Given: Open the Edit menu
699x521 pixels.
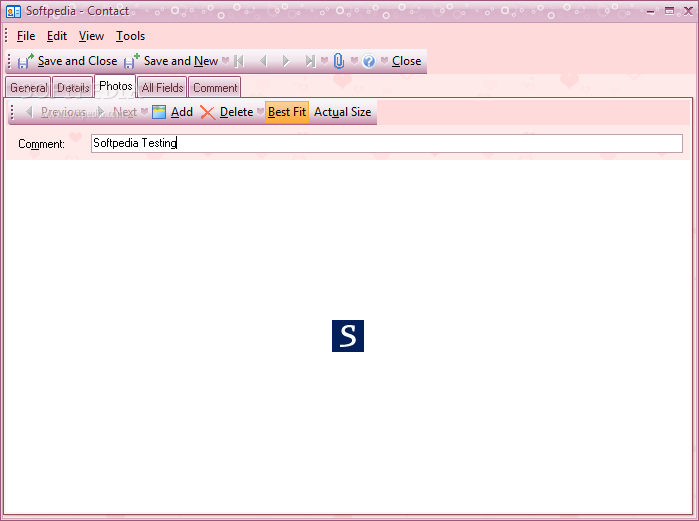Looking at the screenshot, I should (x=57, y=36).
